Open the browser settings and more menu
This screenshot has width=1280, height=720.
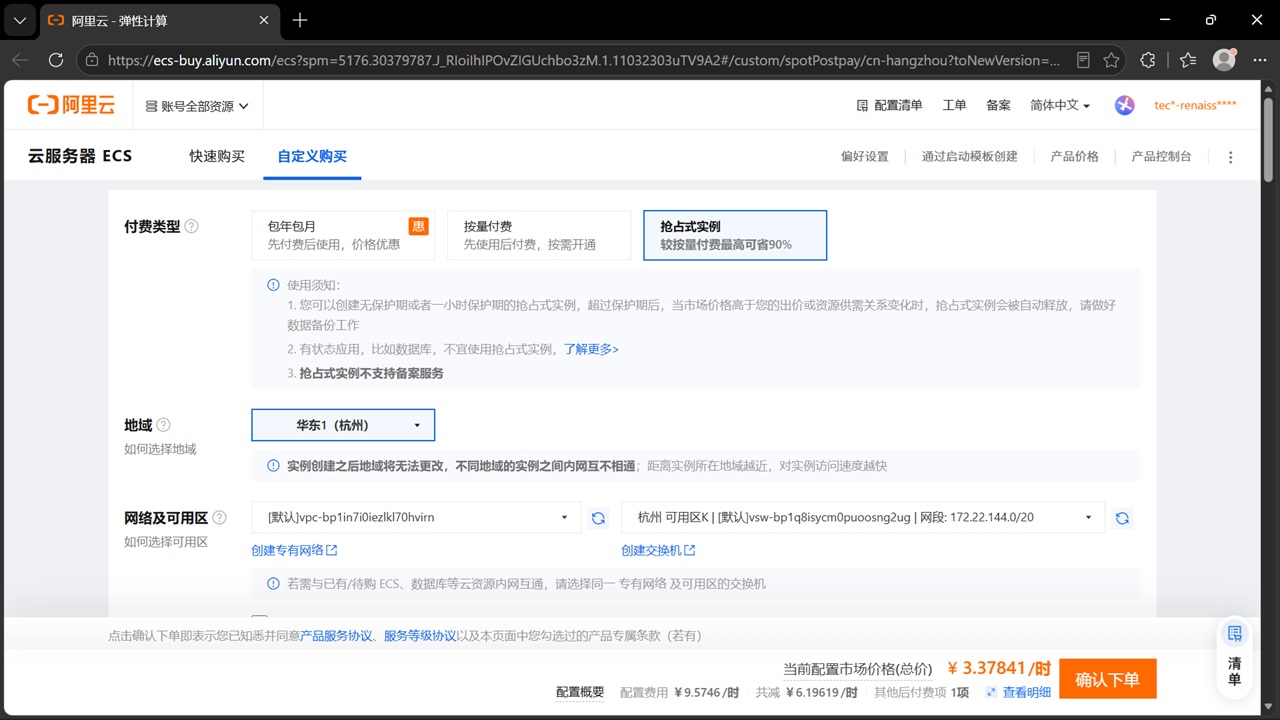1259,60
